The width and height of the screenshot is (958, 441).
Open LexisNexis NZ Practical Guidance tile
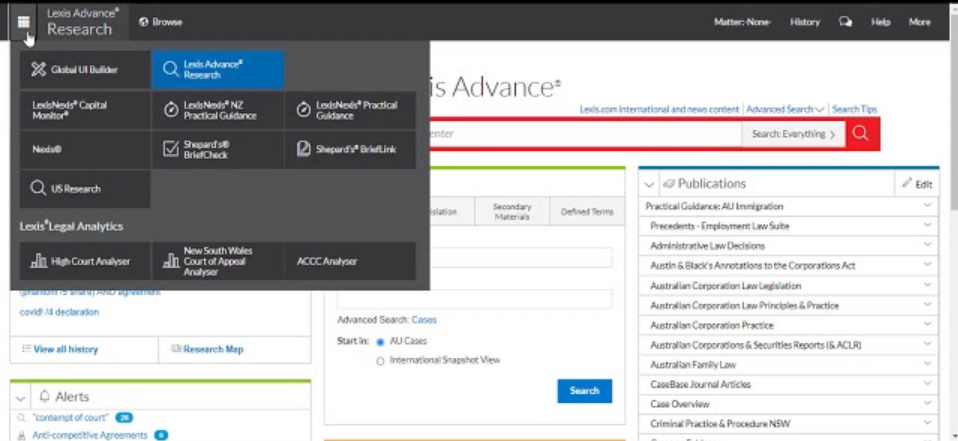(x=218, y=110)
